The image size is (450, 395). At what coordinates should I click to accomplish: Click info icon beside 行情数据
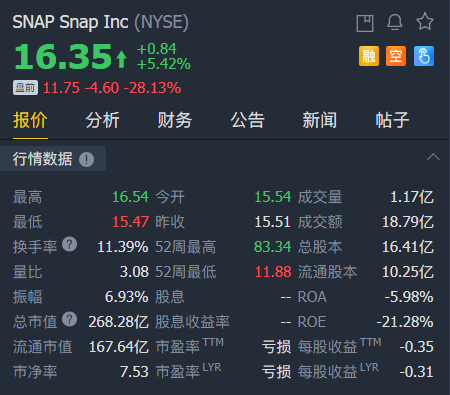[x=86, y=159]
